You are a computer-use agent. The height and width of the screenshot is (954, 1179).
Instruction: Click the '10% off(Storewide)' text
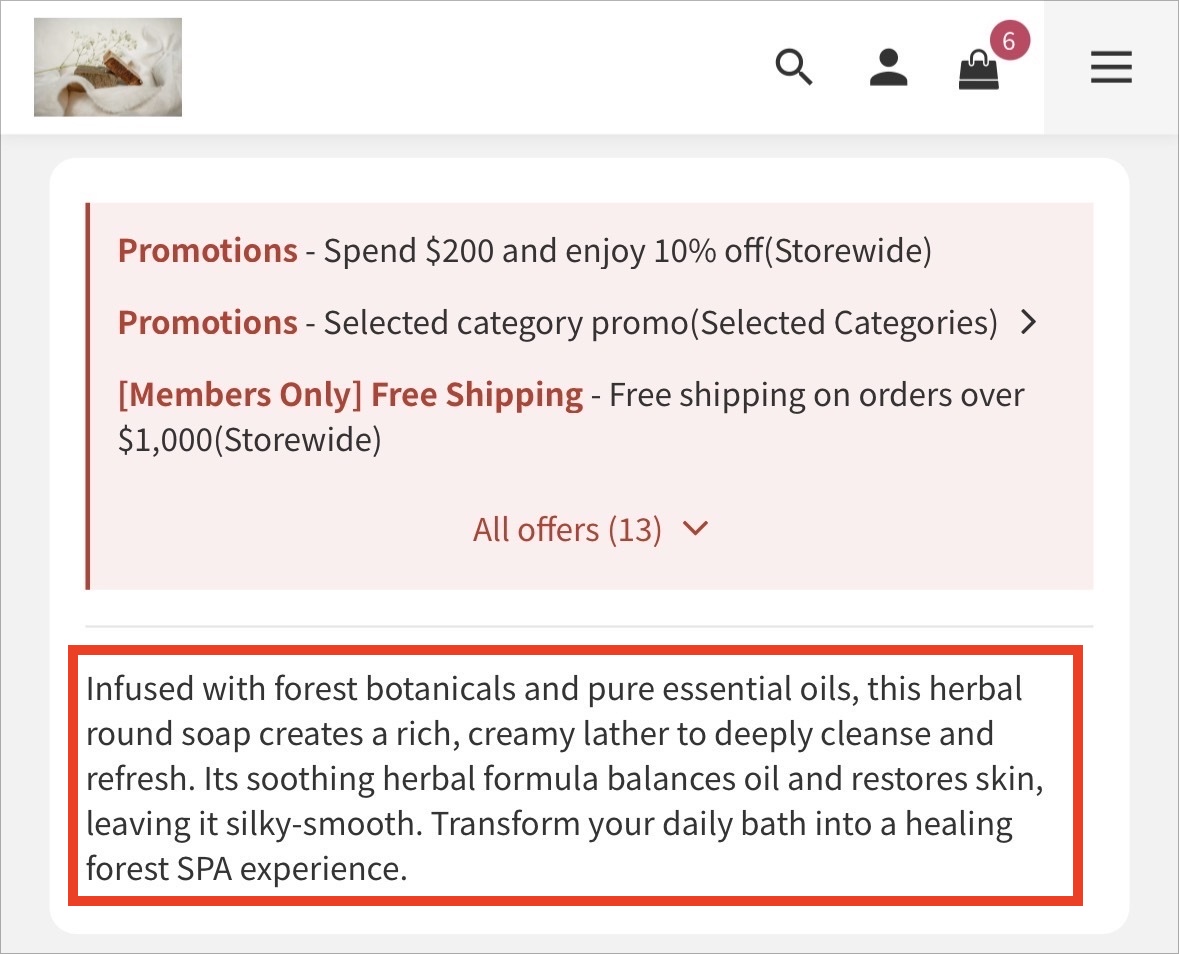click(793, 250)
